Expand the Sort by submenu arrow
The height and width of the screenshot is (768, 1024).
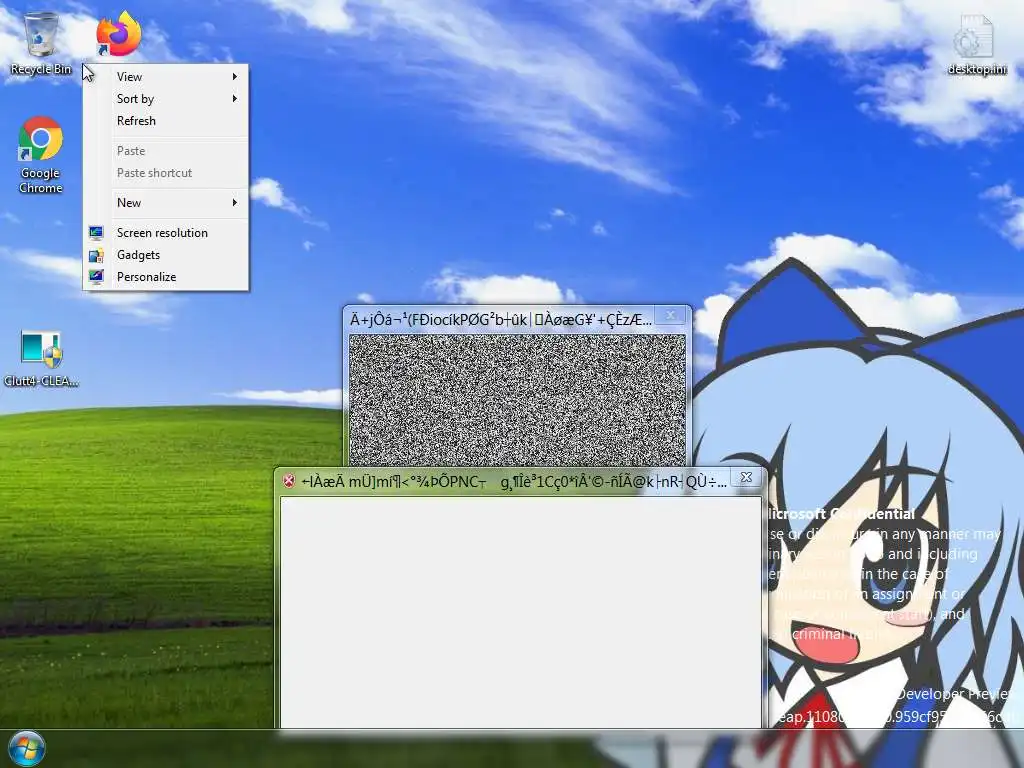(x=234, y=99)
